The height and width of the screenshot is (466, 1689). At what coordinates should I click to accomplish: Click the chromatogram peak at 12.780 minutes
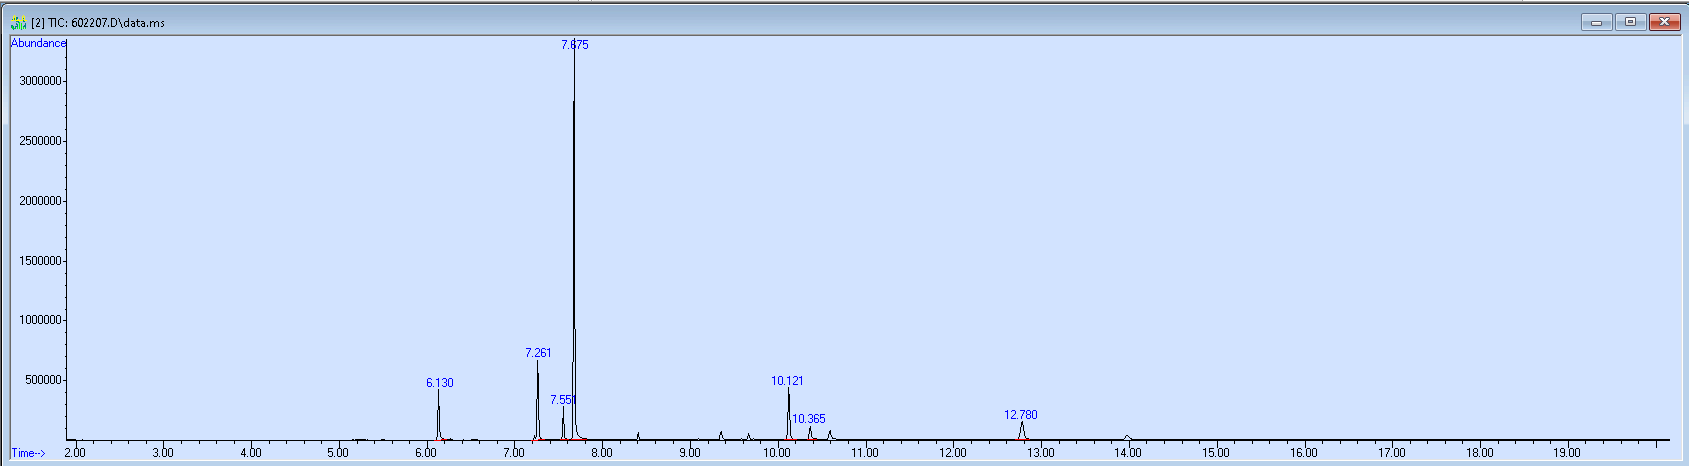(x=1022, y=431)
